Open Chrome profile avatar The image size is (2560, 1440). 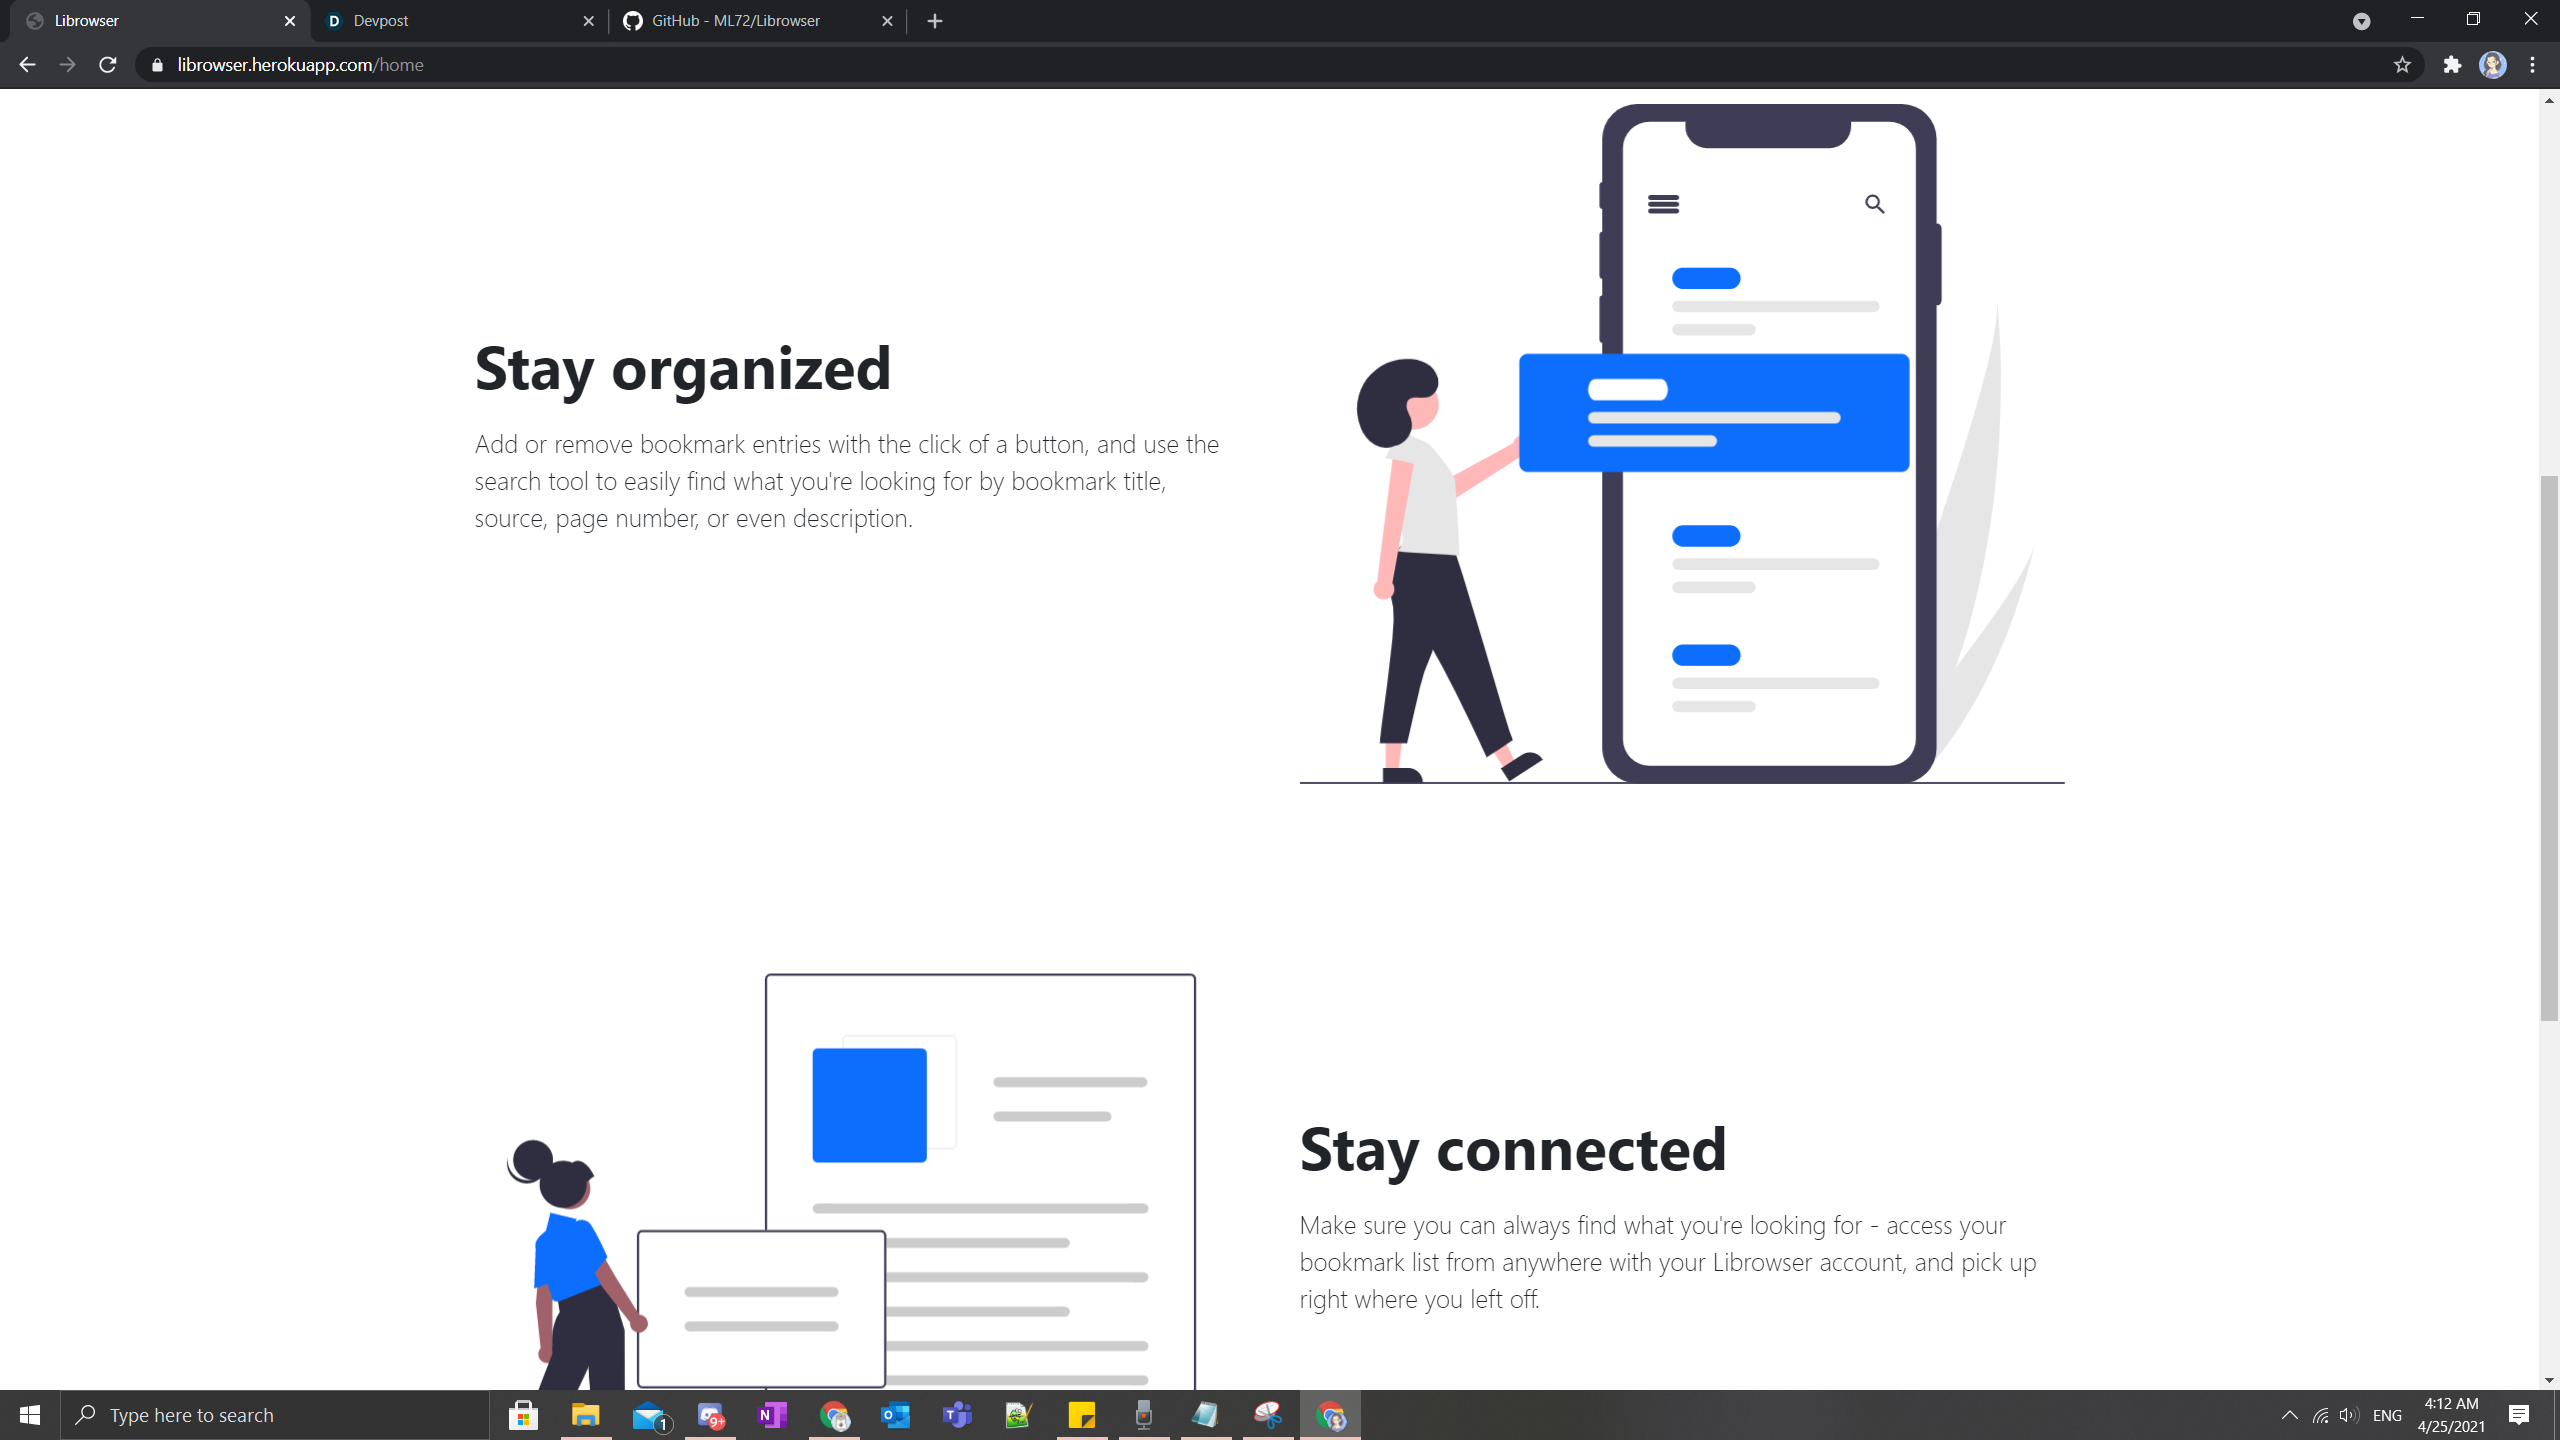[x=2492, y=65]
